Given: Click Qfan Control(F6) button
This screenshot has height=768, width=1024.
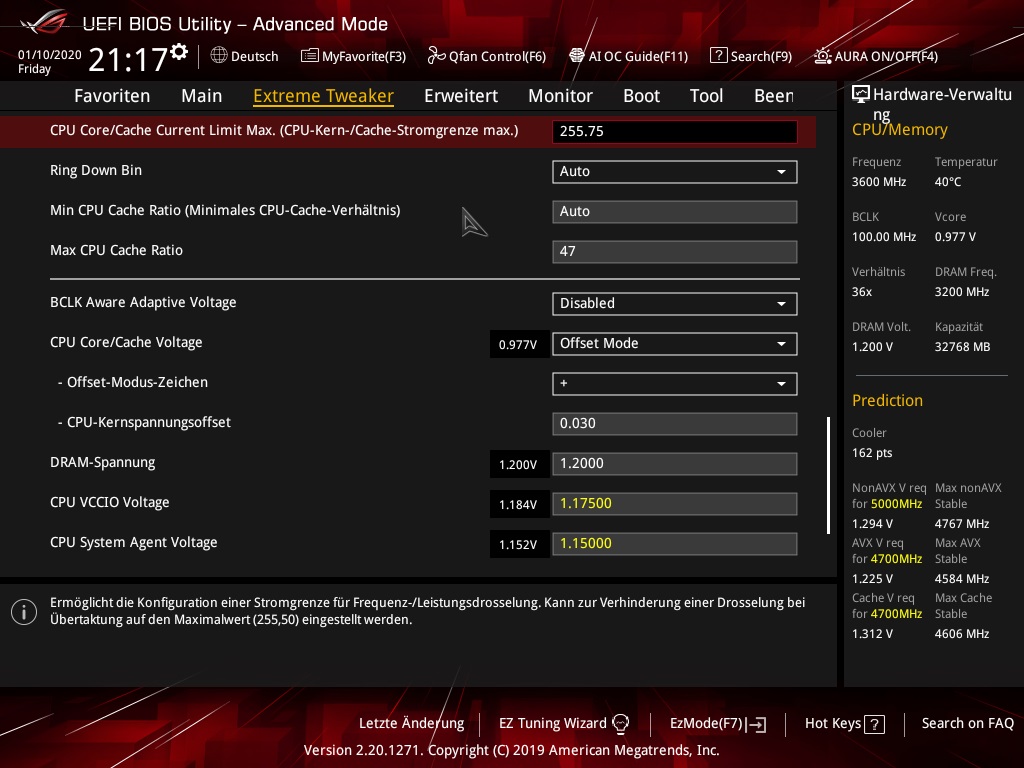Looking at the screenshot, I should coord(487,56).
